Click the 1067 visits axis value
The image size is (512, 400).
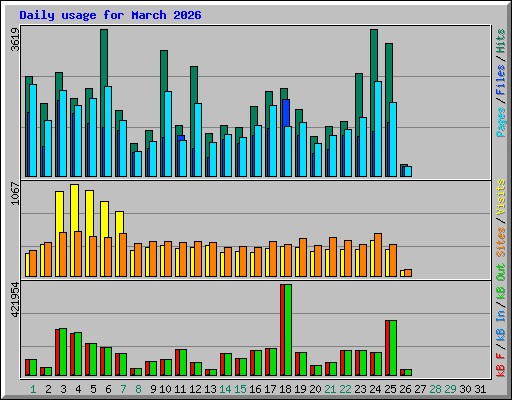15,193
